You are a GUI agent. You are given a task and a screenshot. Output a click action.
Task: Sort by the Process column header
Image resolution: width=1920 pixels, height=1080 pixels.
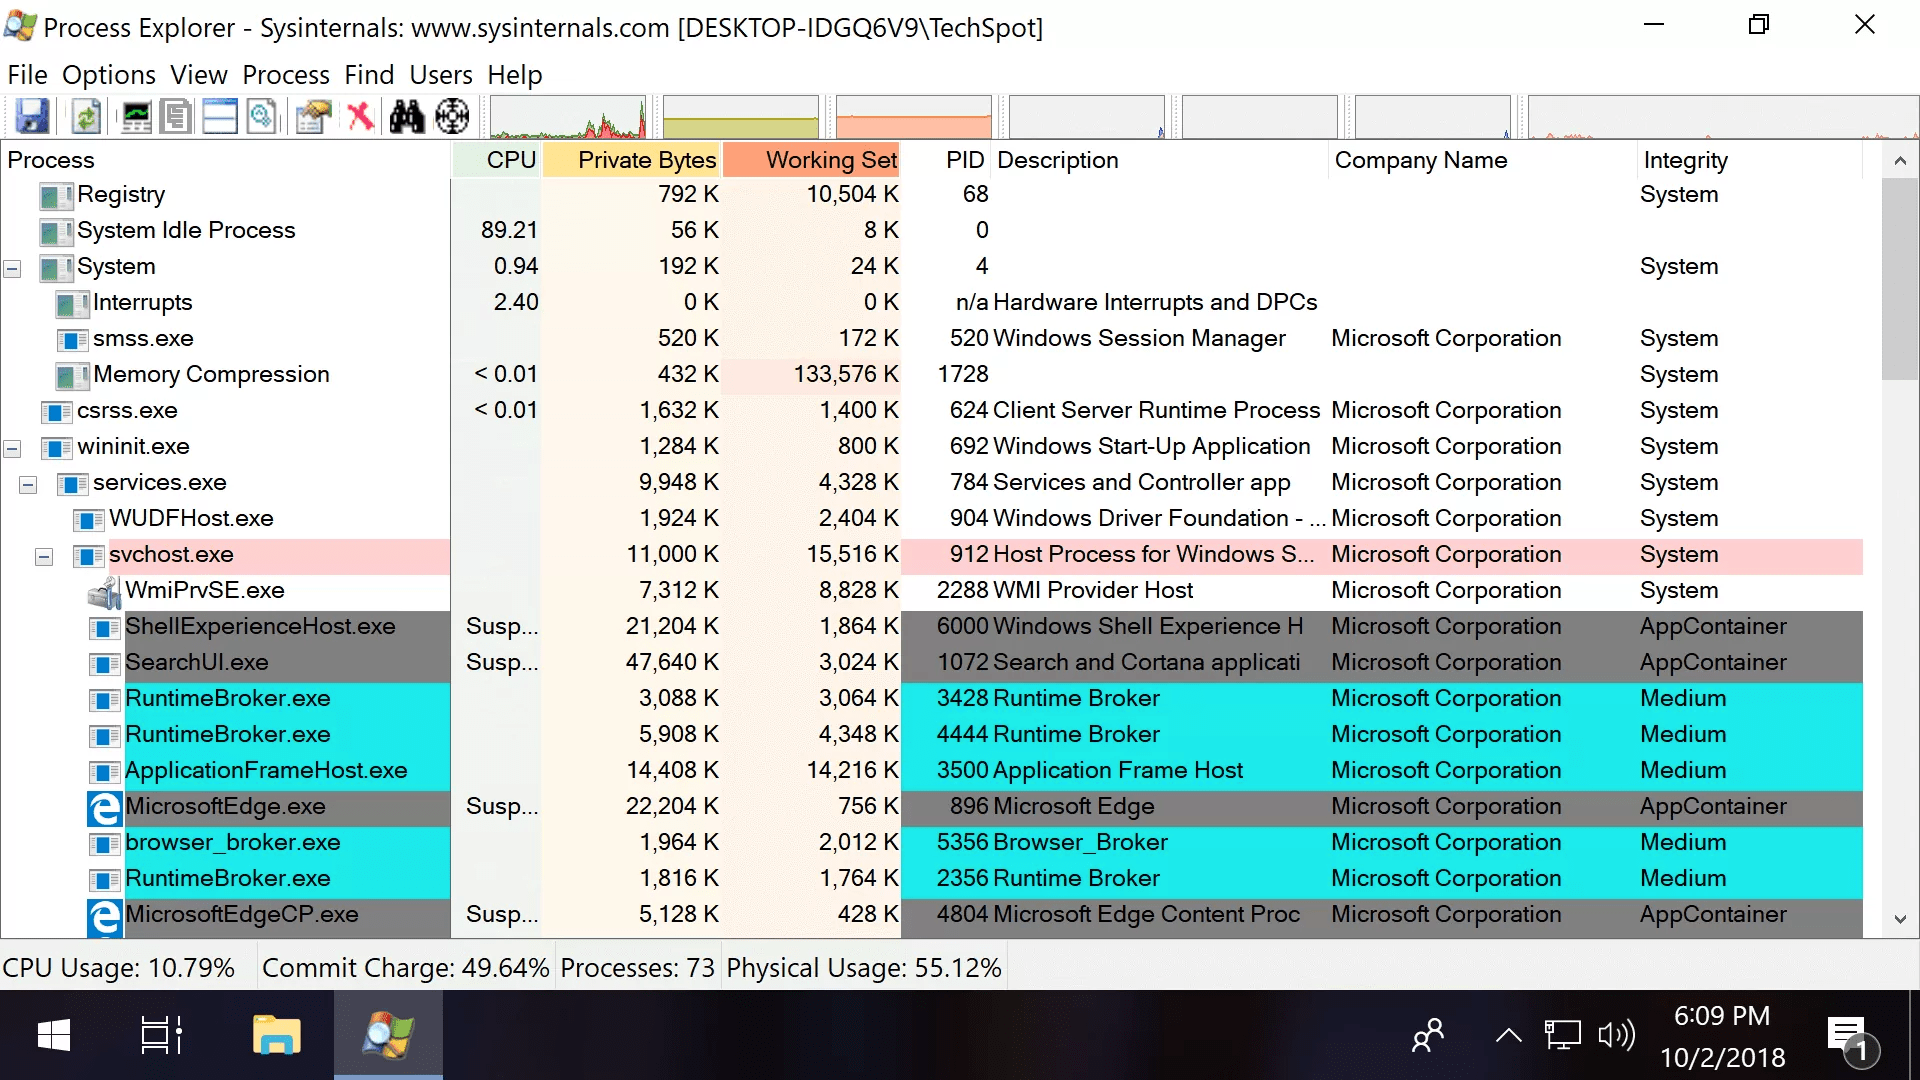(226, 160)
